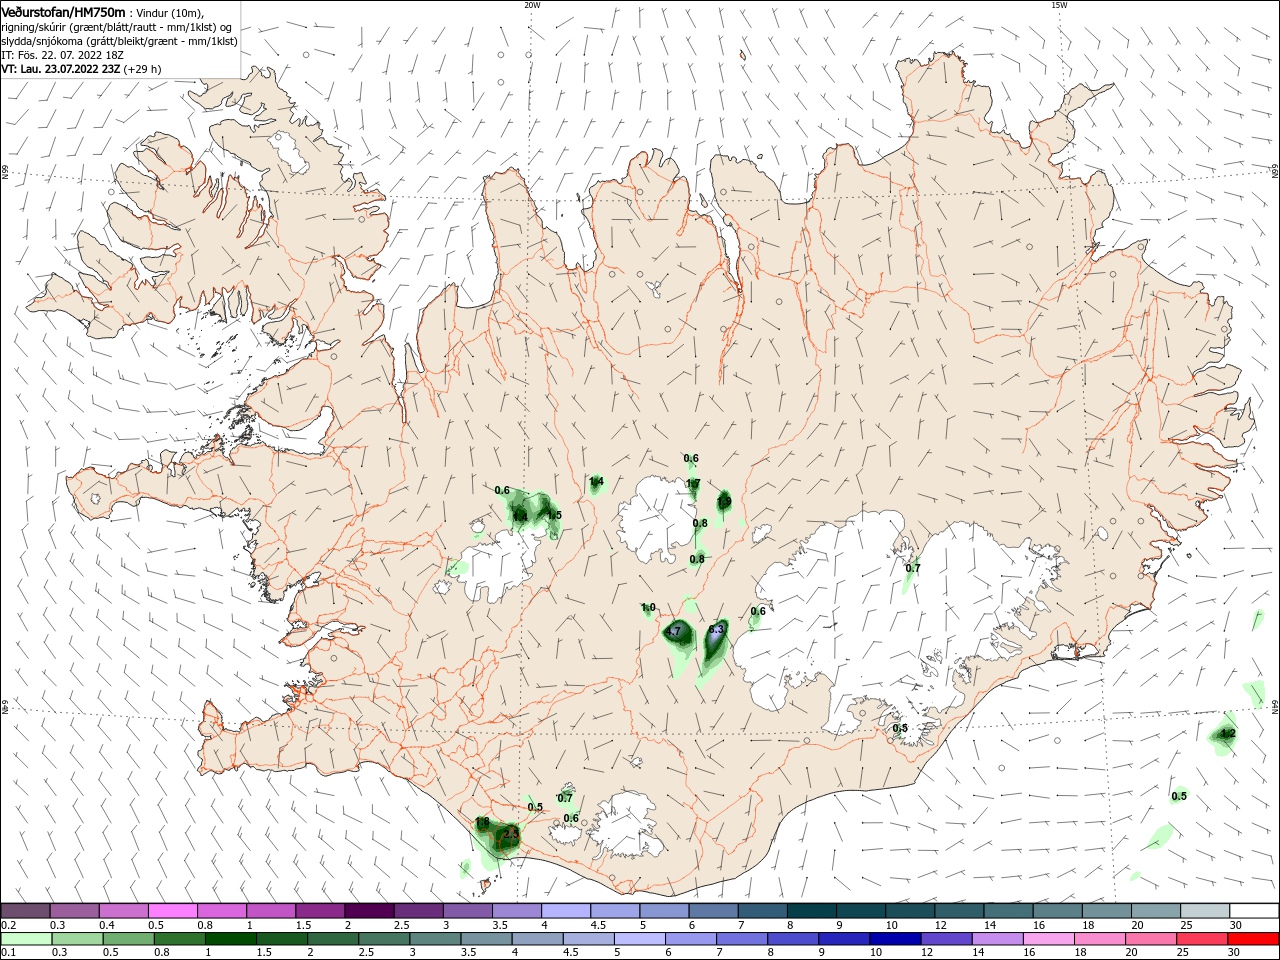Click the navy blue swatch labeled 10 in lower row

click(x=893, y=939)
